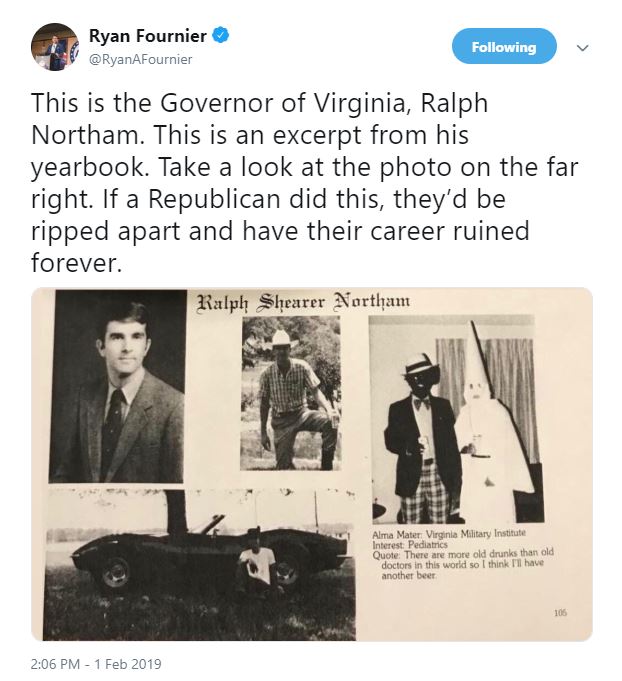Image resolution: width=622 pixels, height=681 pixels.
Task: Open the @RyanAFournier handle link
Action: (x=140, y=60)
